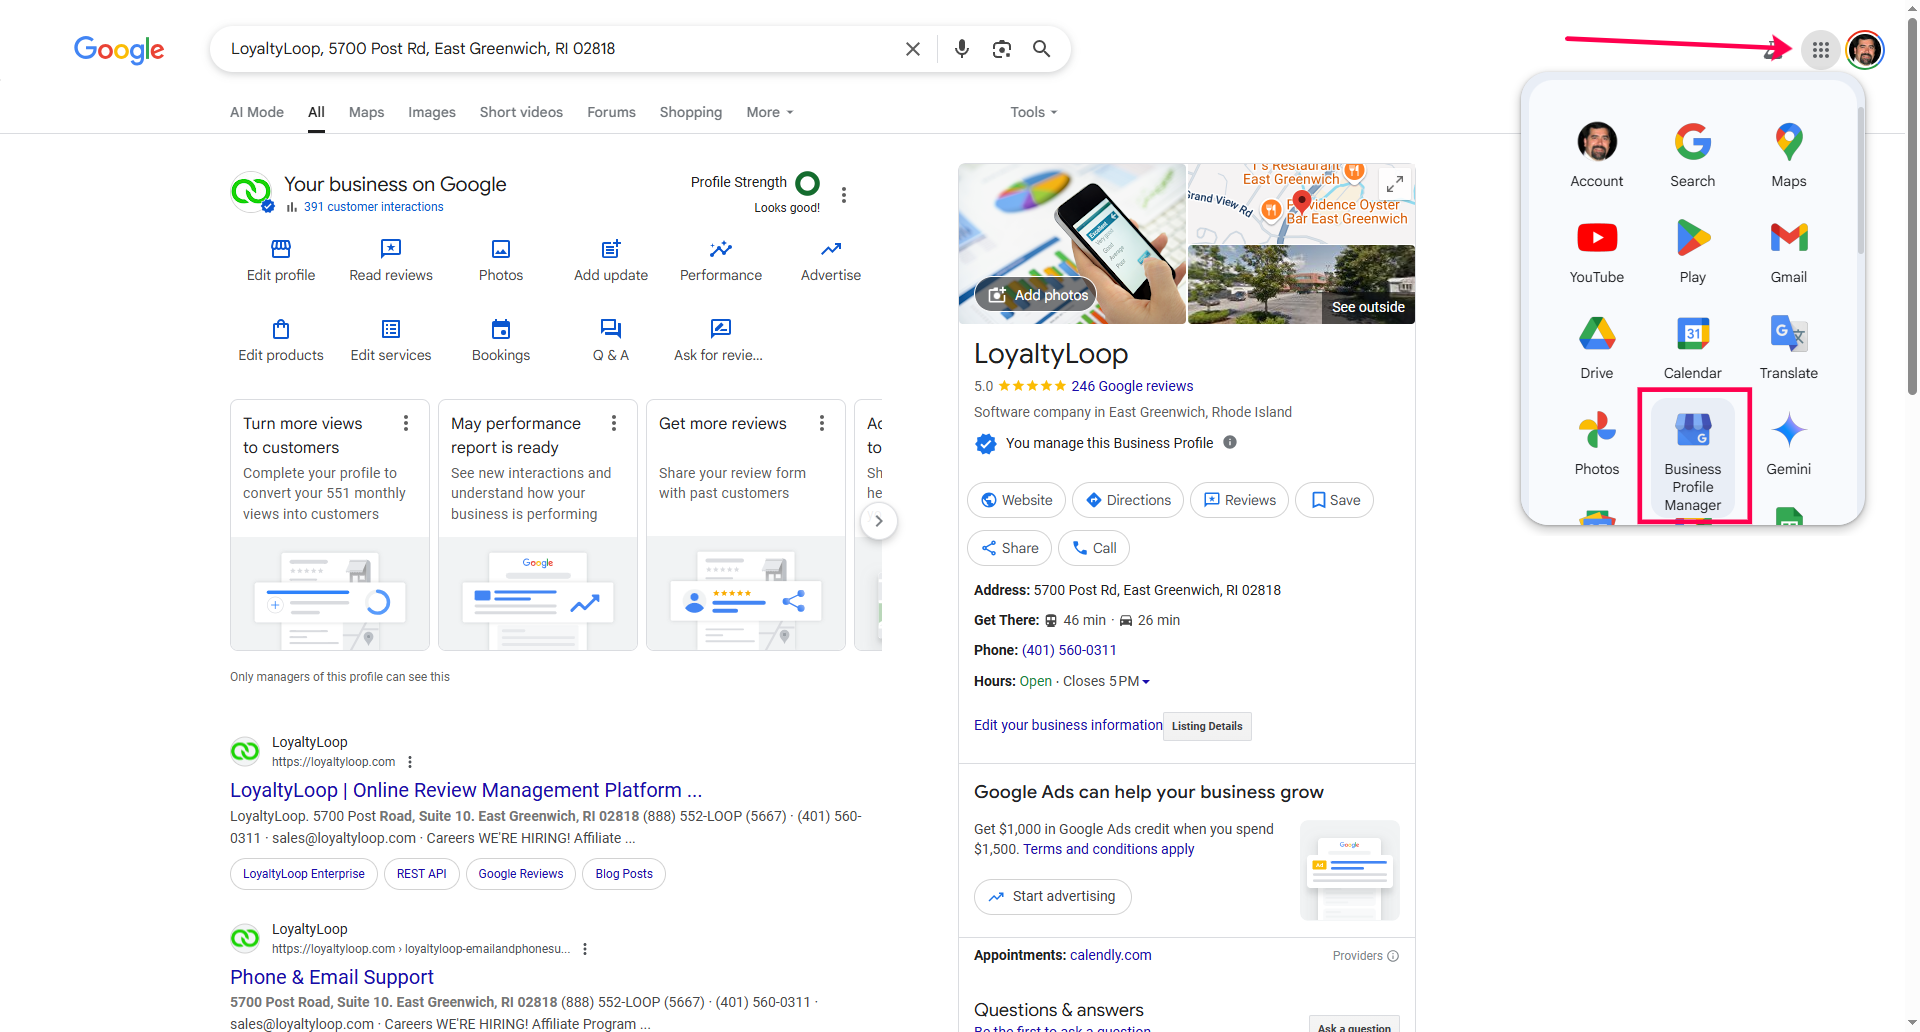Open the Read reviews icon
This screenshot has width=1920, height=1032.
pyautogui.click(x=391, y=249)
